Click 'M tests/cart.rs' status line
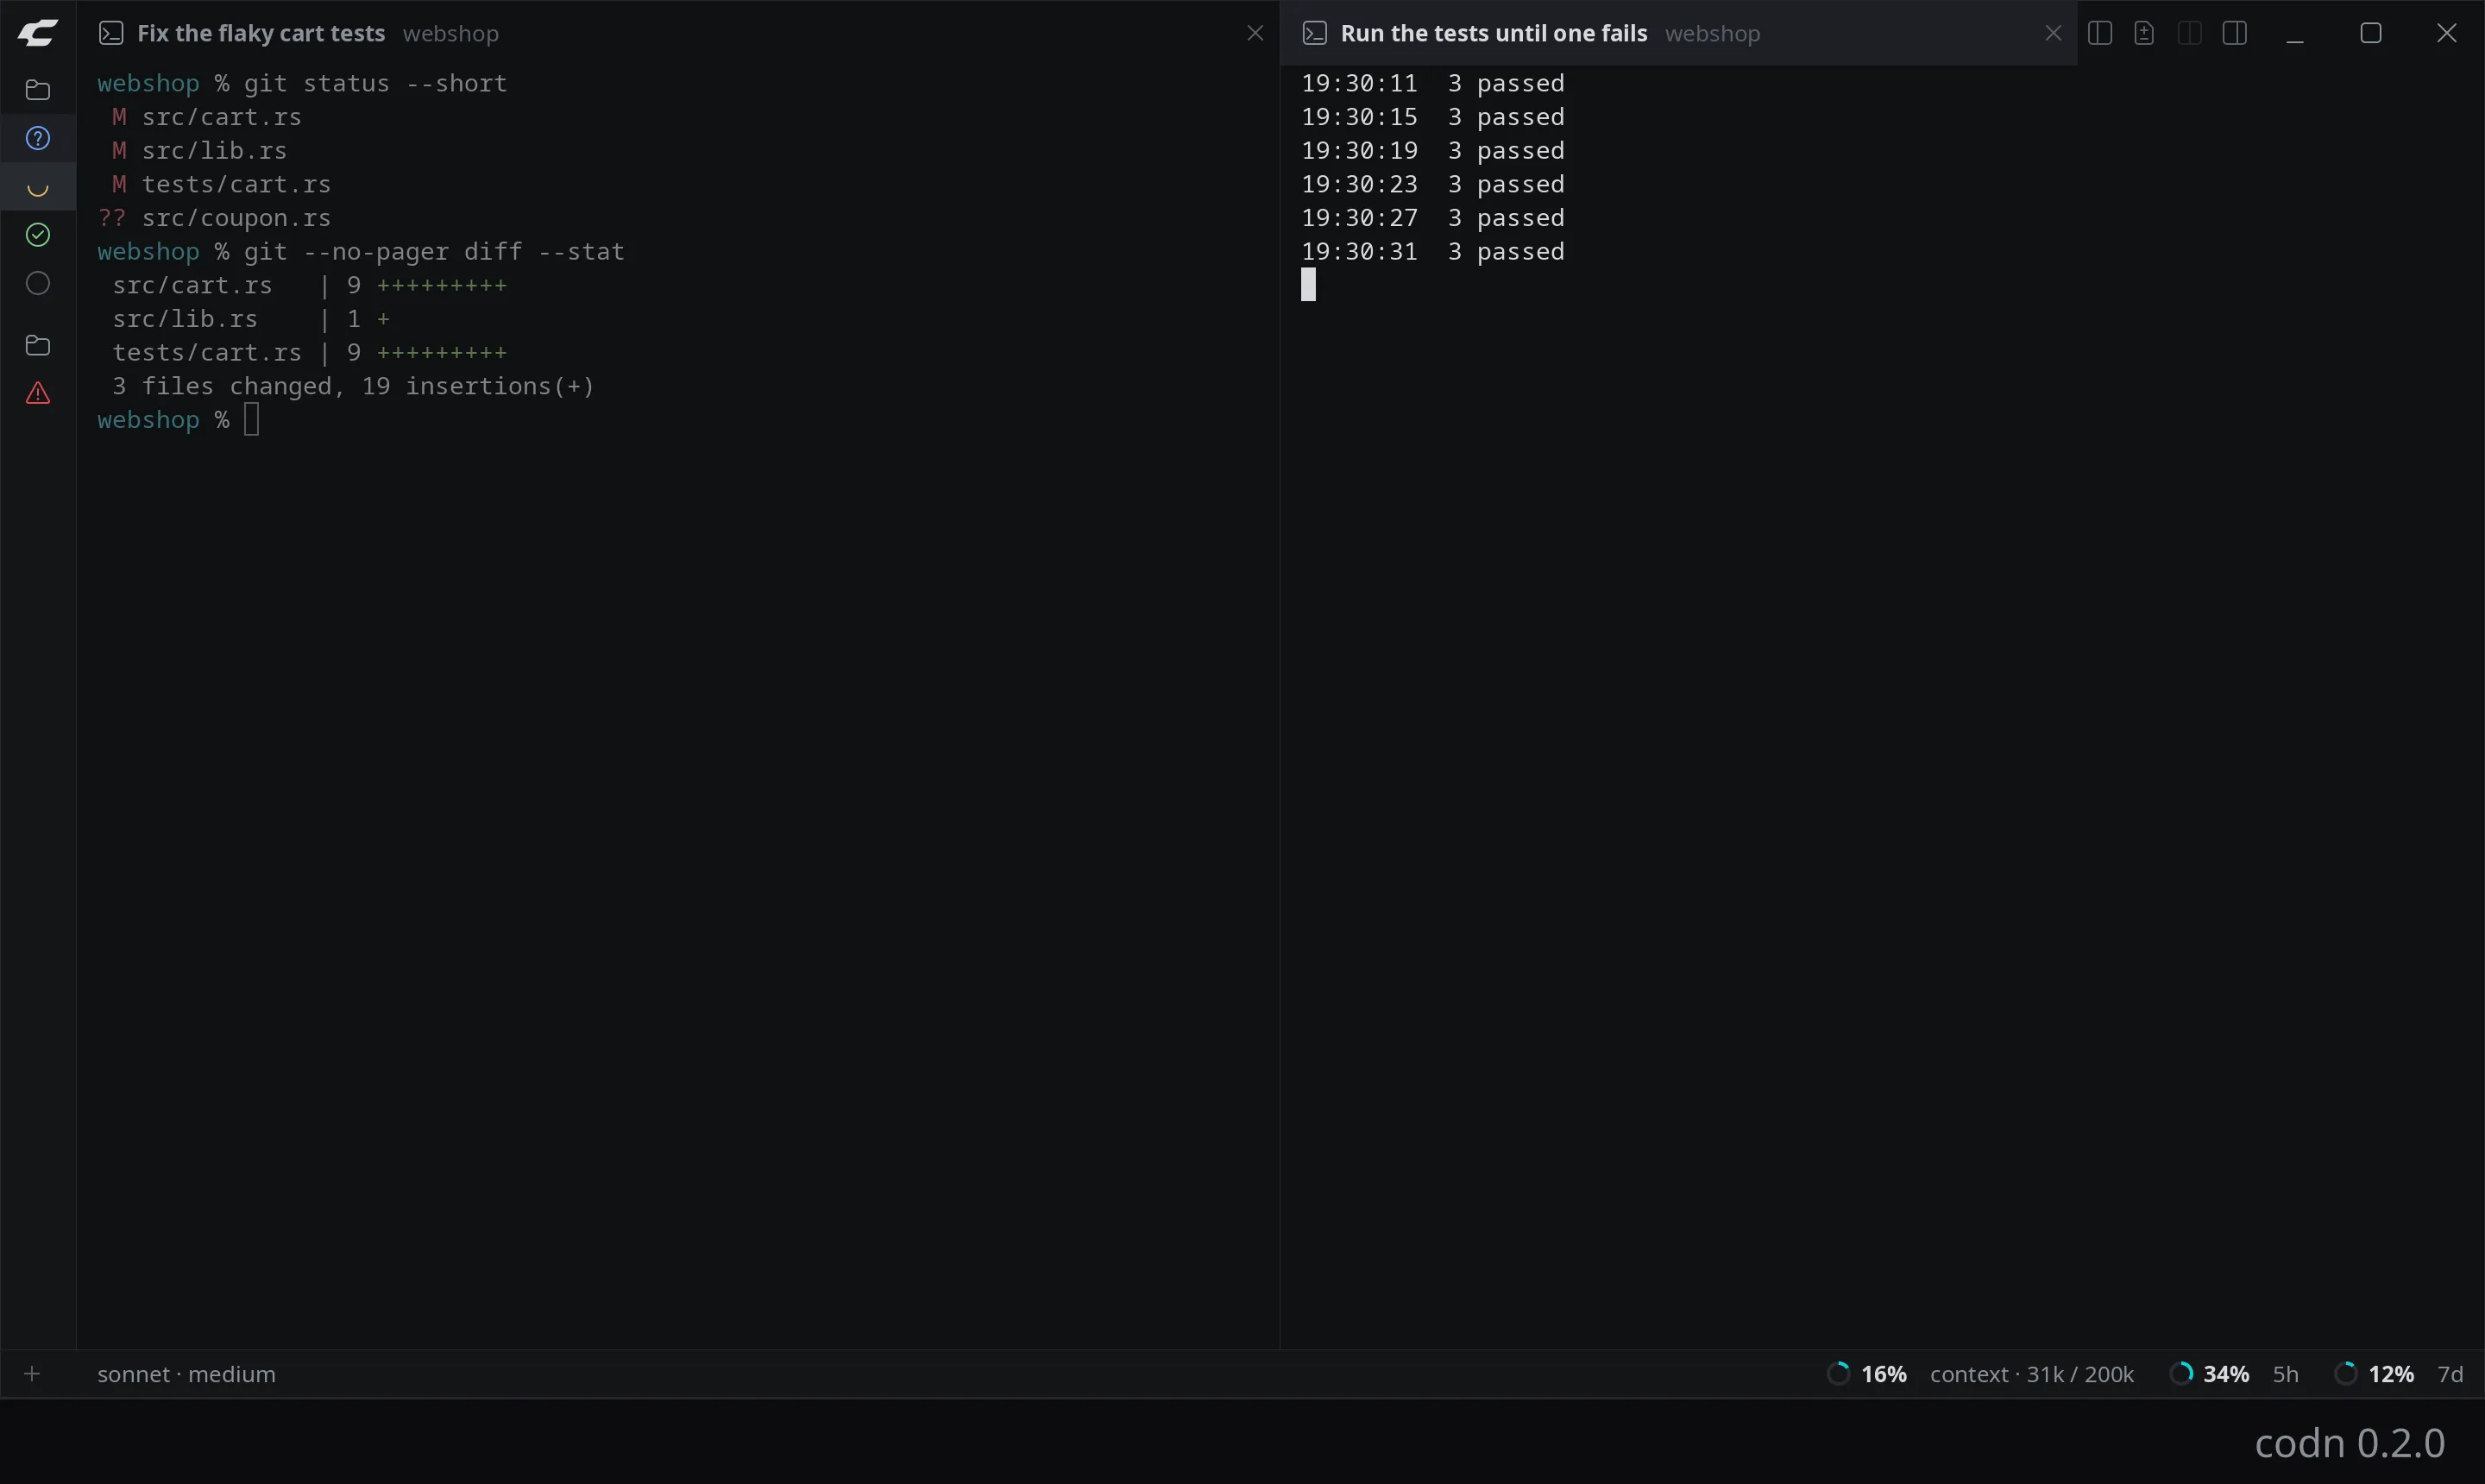Image resolution: width=2485 pixels, height=1484 pixels. click(x=221, y=184)
